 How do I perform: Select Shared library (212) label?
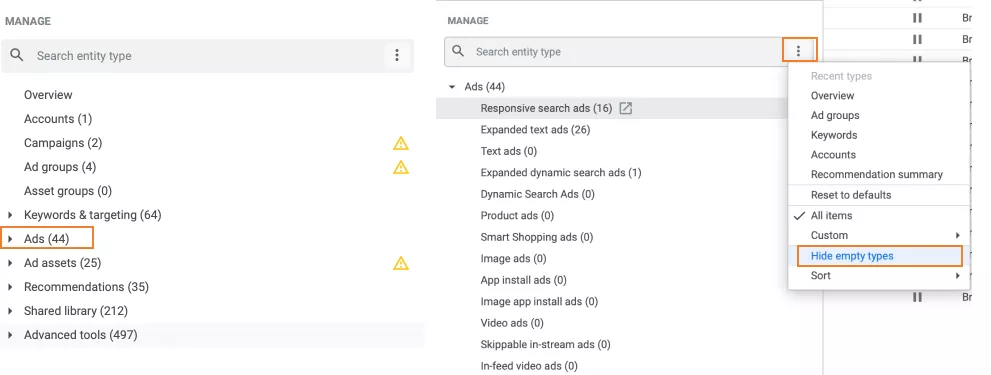76,311
